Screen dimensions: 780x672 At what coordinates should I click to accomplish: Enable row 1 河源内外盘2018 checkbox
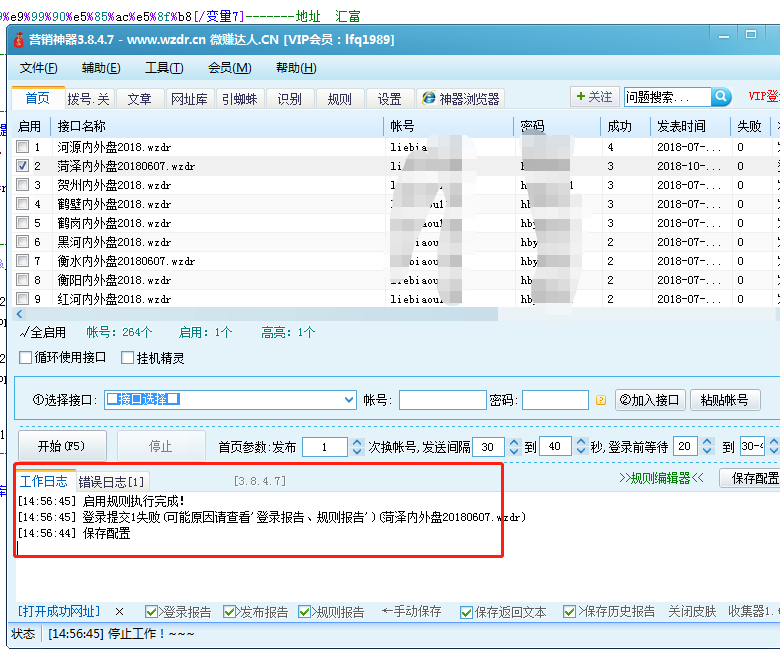(x=22, y=147)
